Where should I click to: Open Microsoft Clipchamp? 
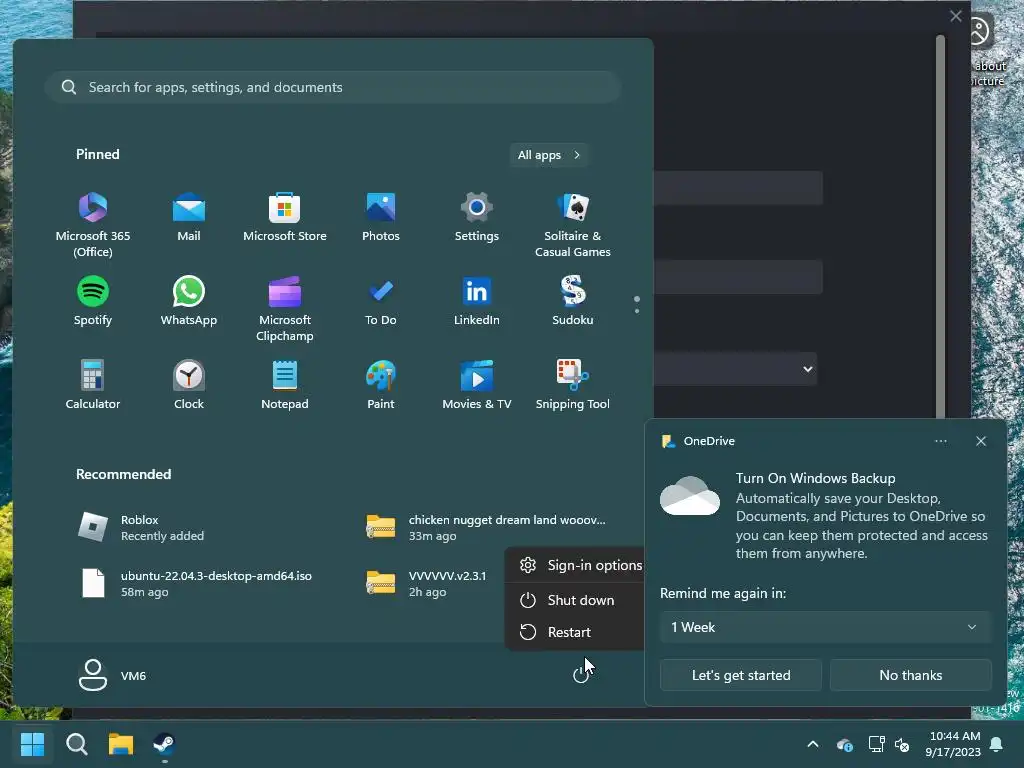(285, 309)
